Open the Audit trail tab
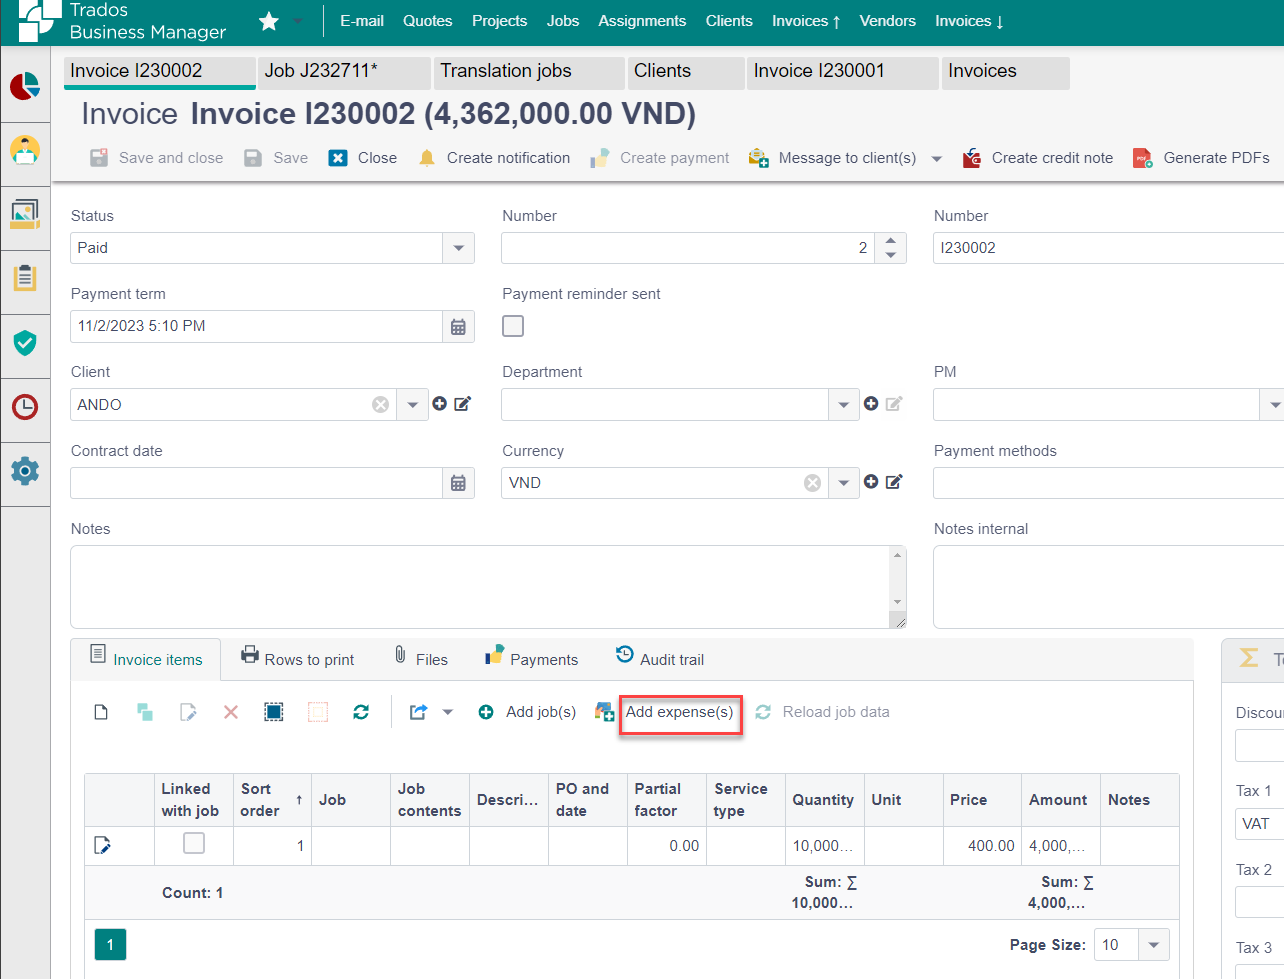The height and width of the screenshot is (979, 1284). (660, 659)
